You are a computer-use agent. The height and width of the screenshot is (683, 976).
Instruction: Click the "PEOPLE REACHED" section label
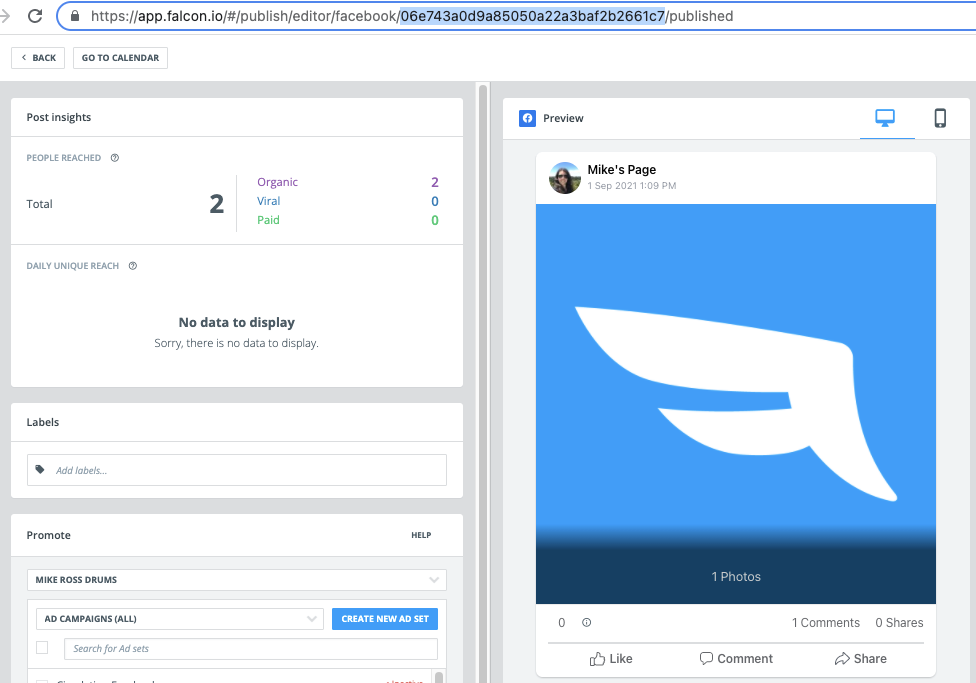(63, 158)
